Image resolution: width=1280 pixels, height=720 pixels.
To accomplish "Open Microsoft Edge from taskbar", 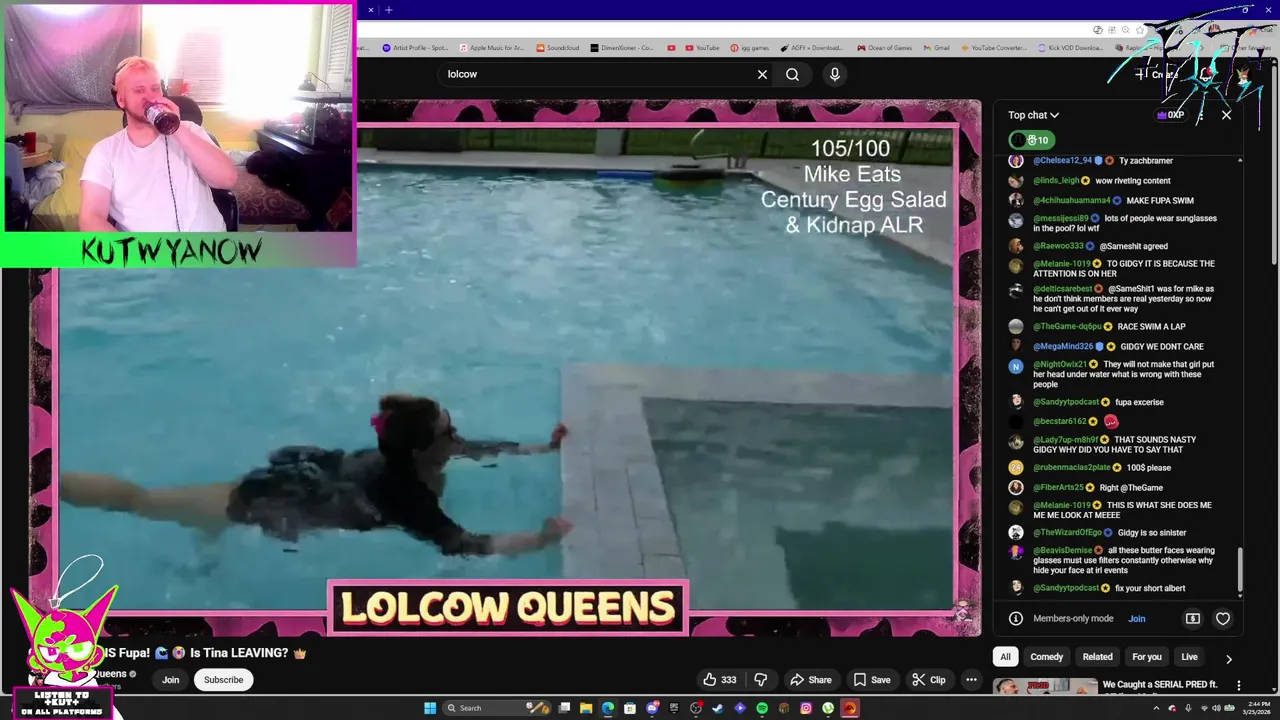I will [608, 708].
